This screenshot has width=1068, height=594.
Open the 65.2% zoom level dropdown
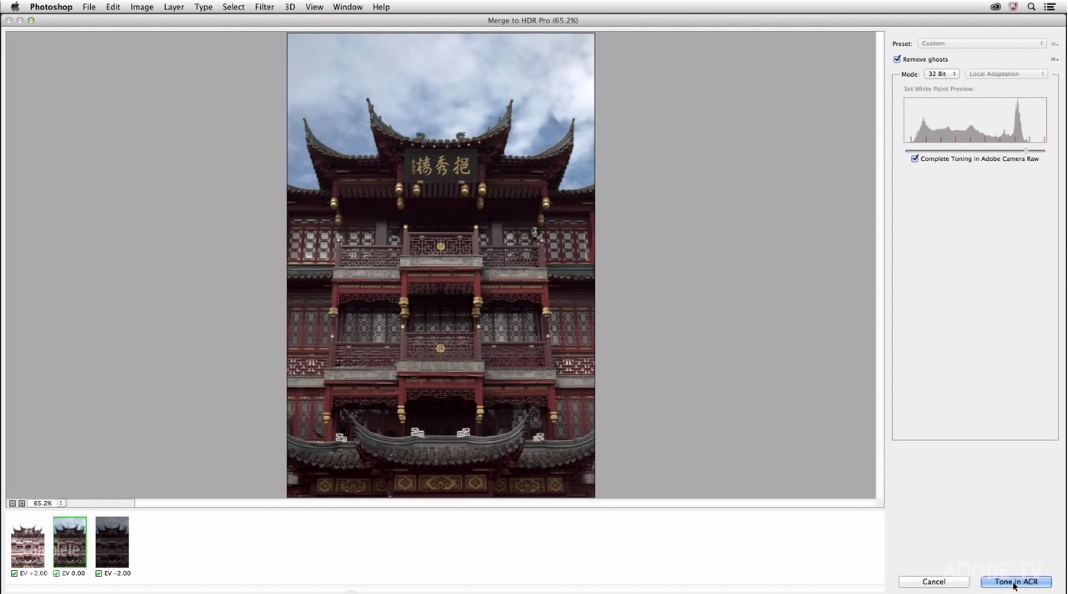click(61, 503)
